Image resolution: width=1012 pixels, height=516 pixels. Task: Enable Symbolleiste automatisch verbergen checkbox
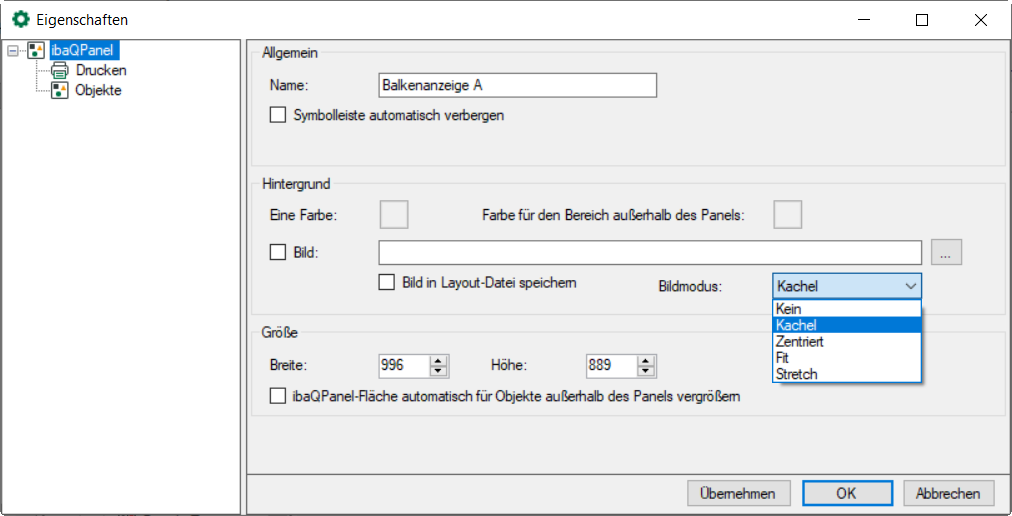(x=278, y=115)
